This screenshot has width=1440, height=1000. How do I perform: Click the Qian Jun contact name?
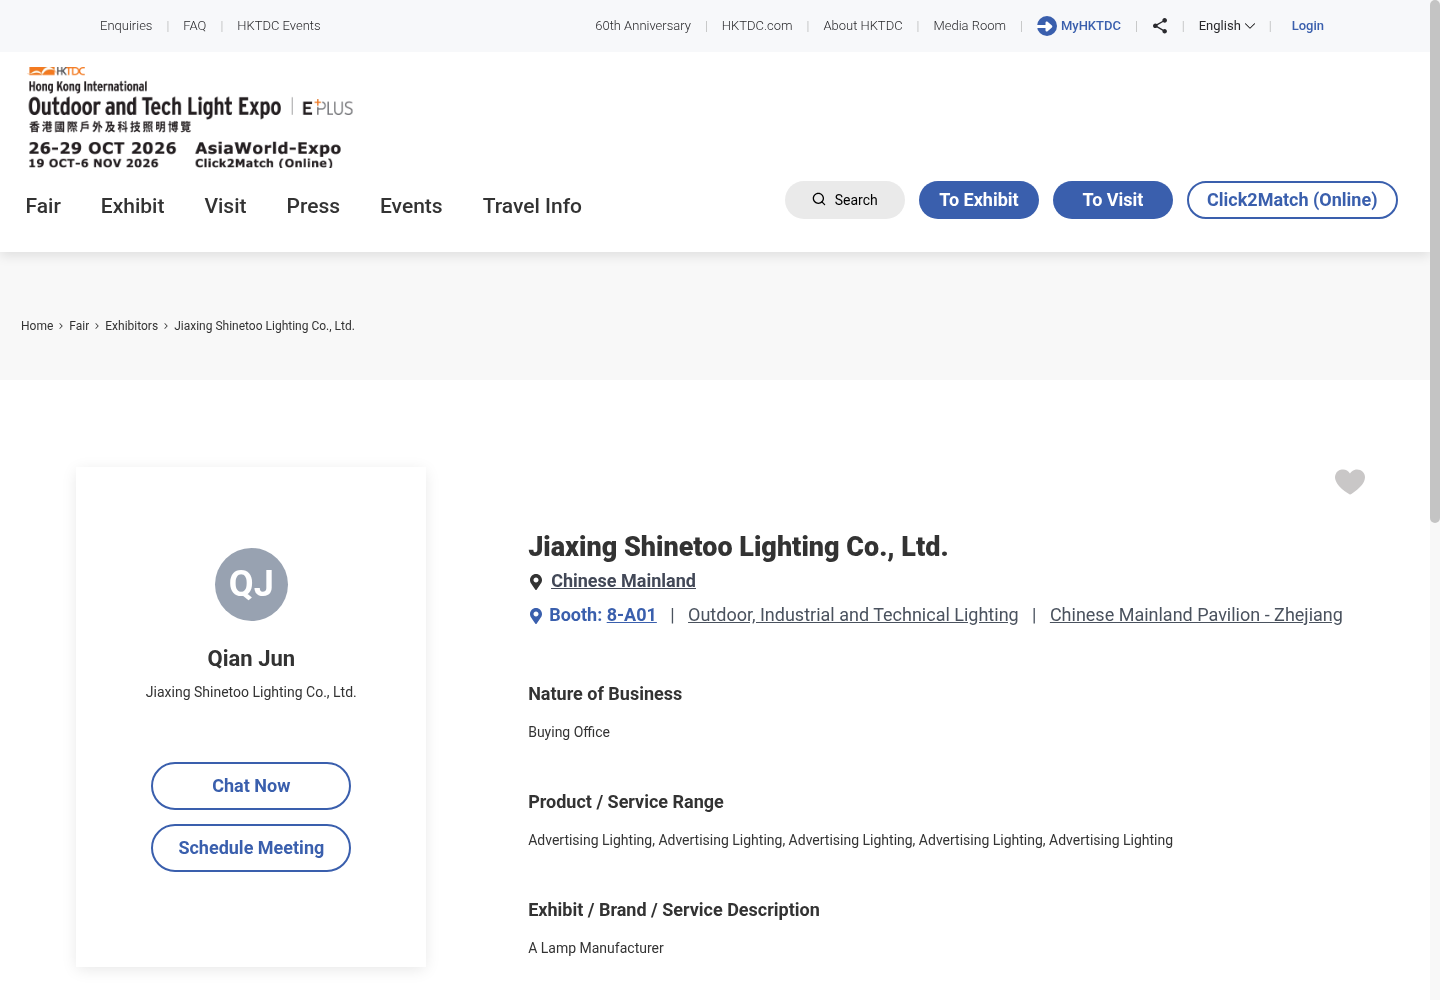coord(251,658)
